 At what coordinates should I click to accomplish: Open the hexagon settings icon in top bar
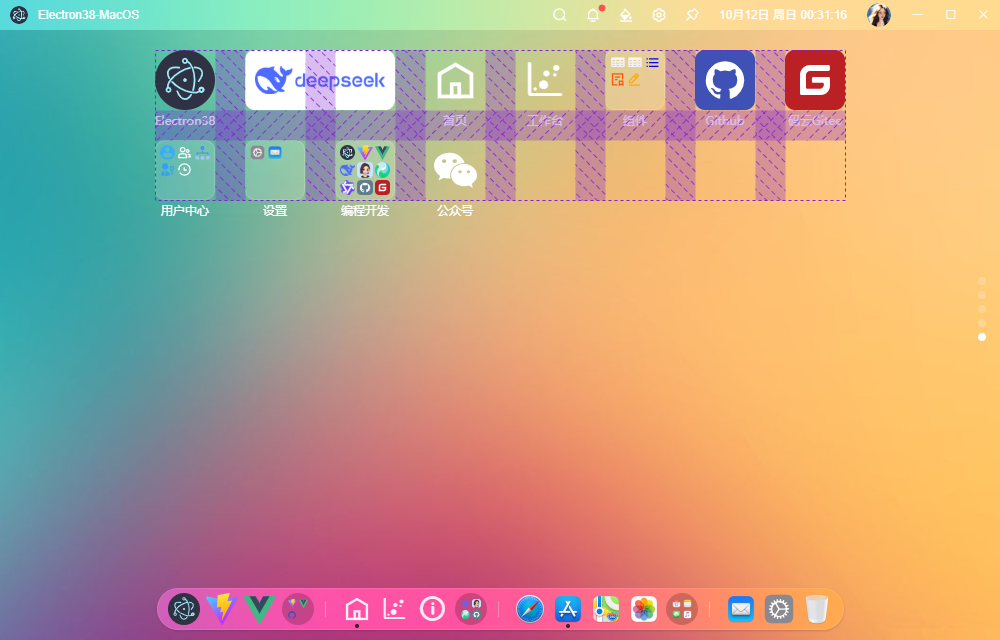point(659,15)
